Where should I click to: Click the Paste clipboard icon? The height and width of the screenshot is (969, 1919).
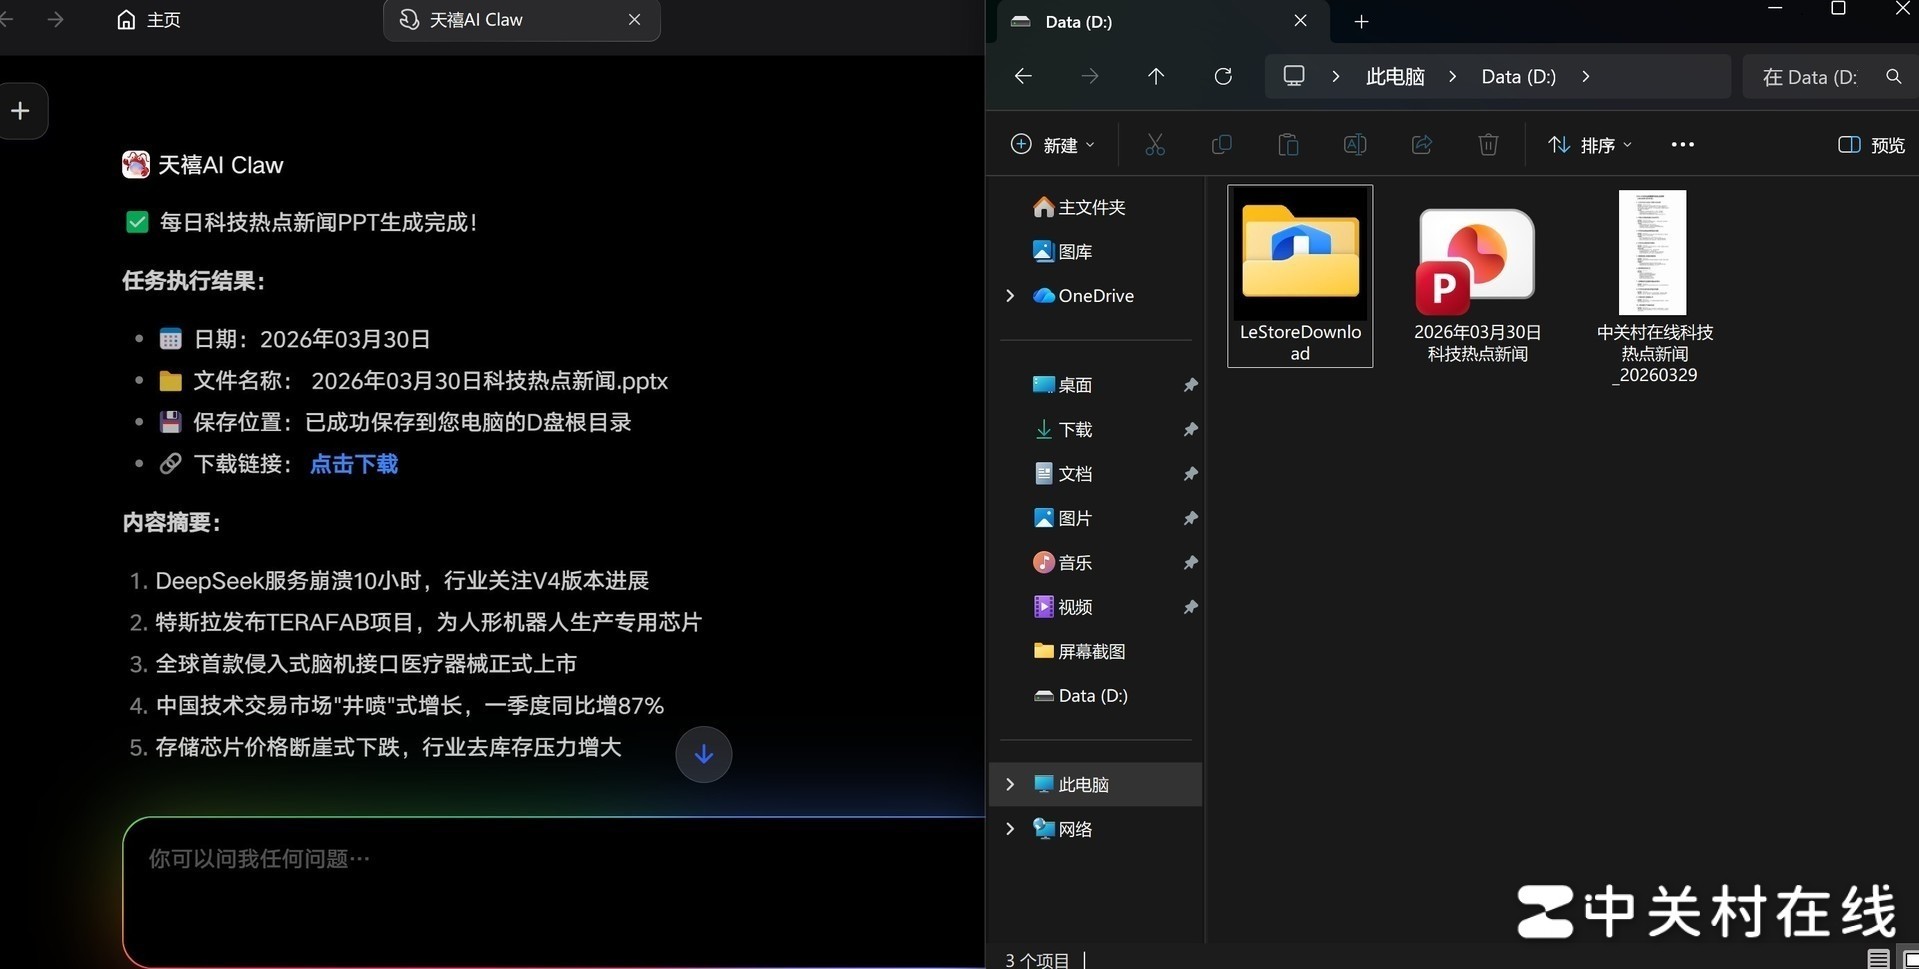tap(1288, 145)
